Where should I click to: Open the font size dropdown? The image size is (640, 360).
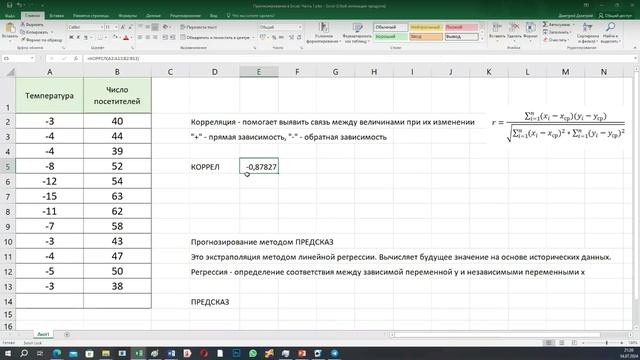coord(116,27)
